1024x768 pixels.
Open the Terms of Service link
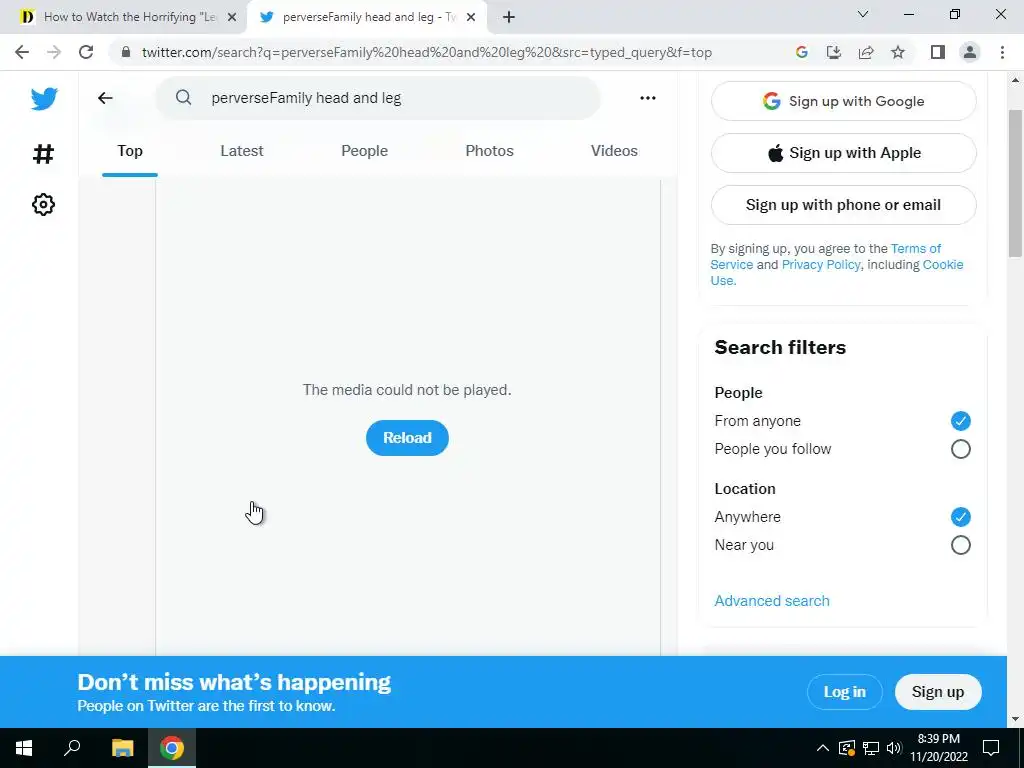pos(916,249)
